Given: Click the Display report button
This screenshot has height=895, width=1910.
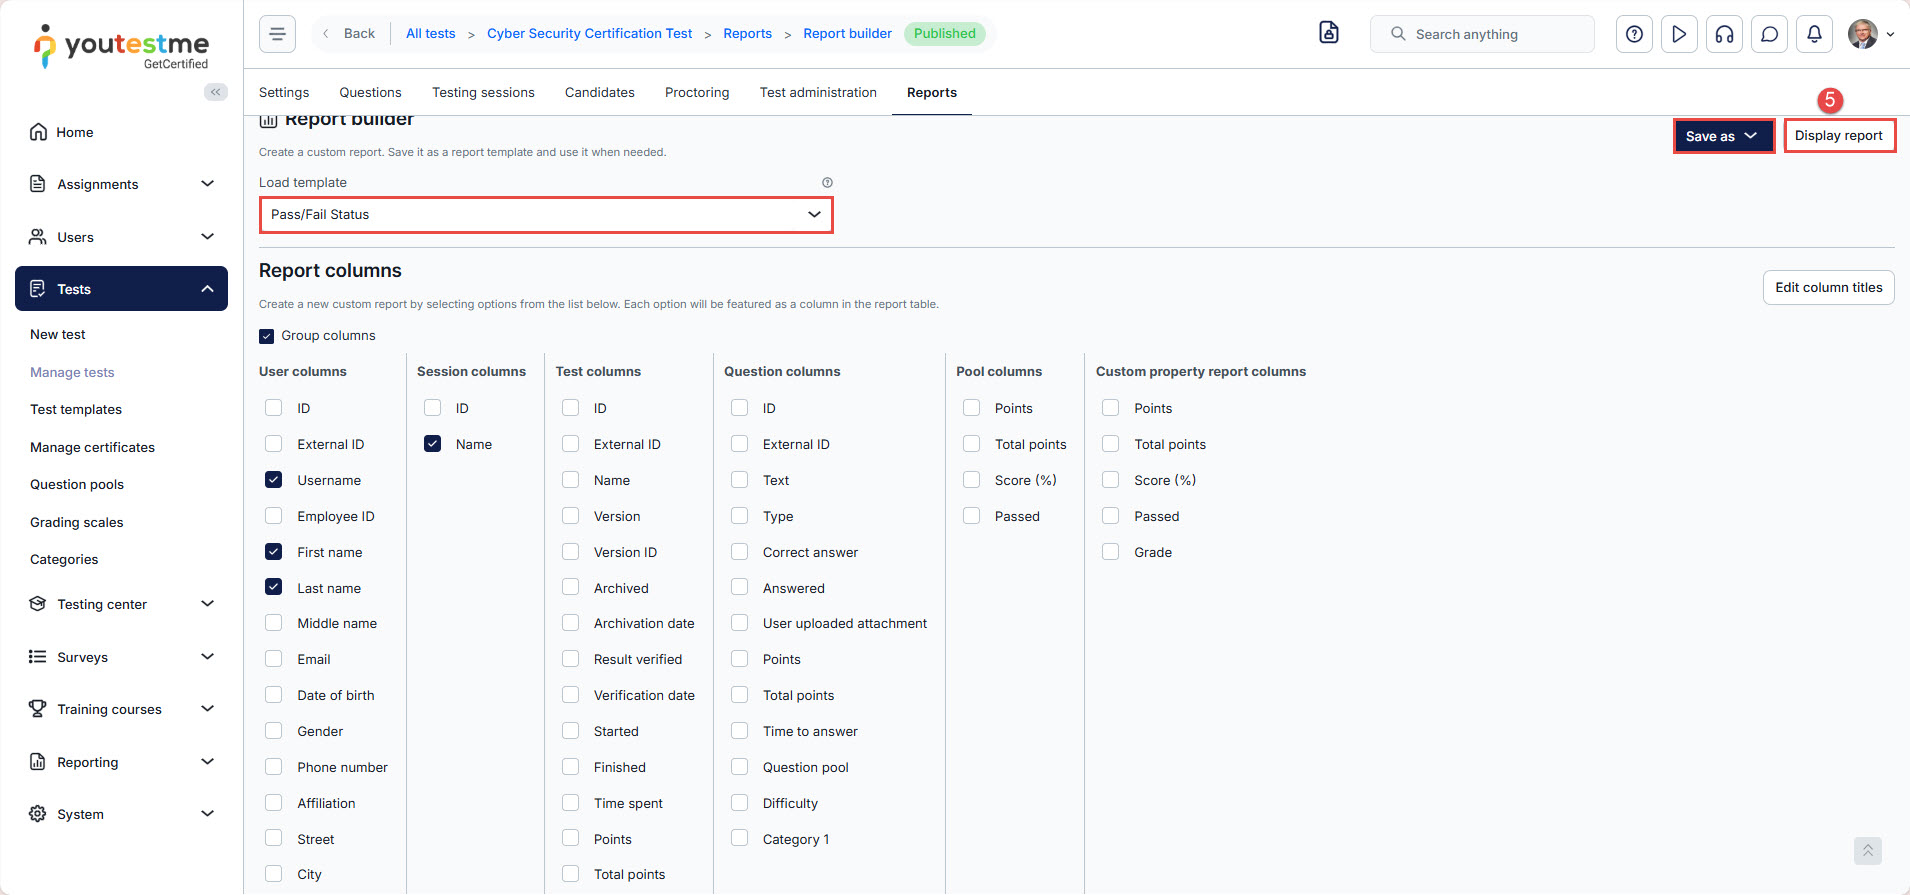Looking at the screenshot, I should (x=1838, y=136).
